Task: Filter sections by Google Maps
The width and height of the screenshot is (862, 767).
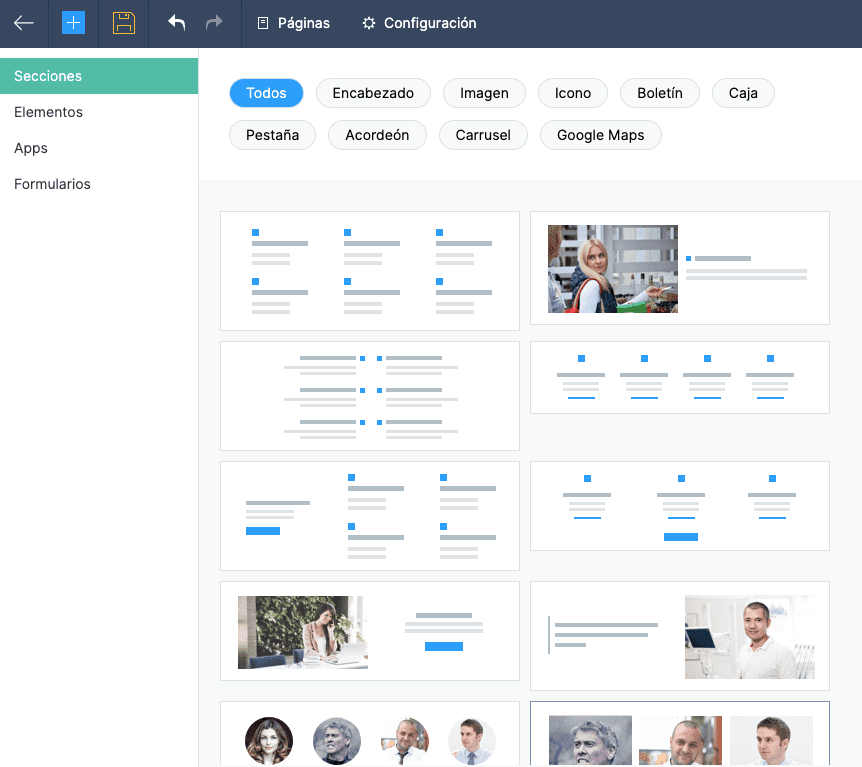Action: click(601, 135)
